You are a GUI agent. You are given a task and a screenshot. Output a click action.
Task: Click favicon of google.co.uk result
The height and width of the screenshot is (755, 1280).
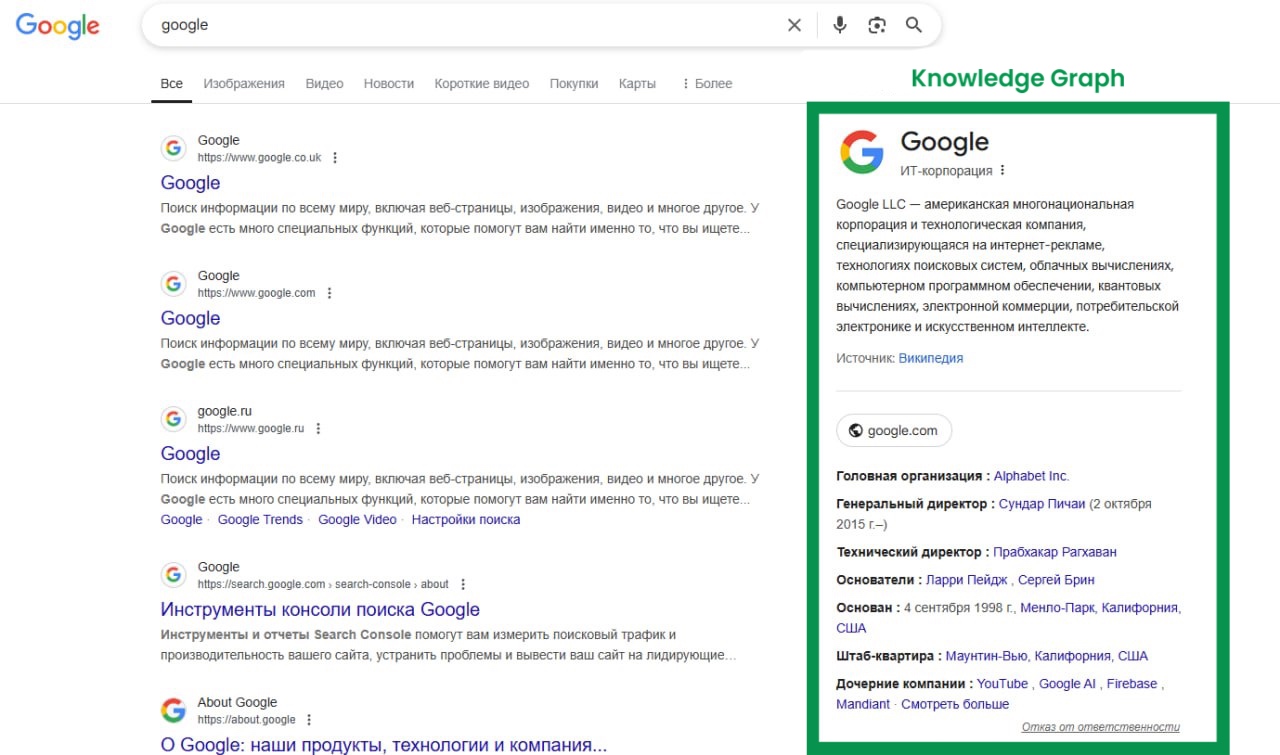(x=174, y=148)
